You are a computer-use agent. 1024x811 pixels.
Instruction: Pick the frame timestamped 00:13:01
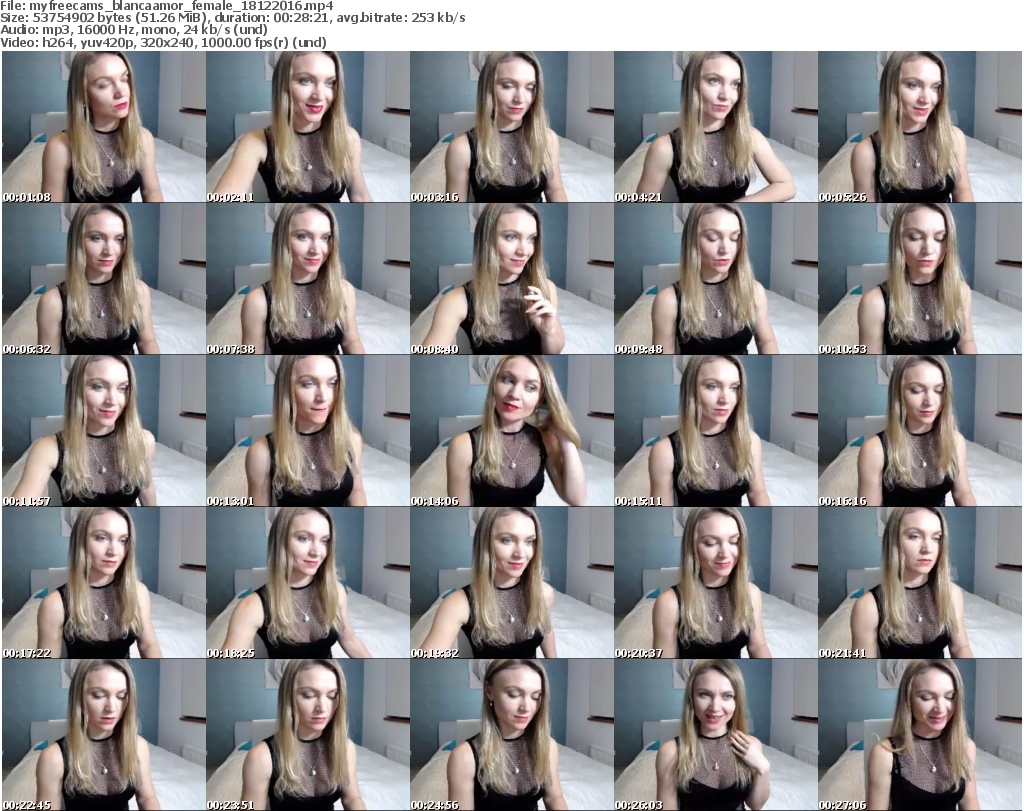pos(308,431)
